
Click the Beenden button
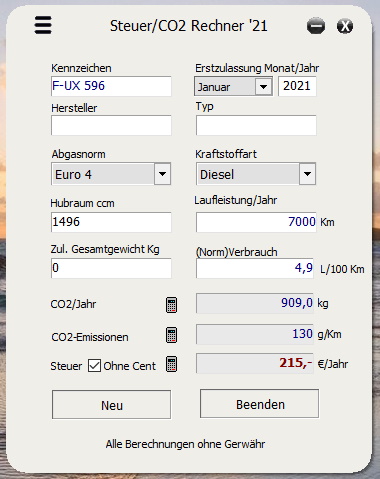coord(259,404)
